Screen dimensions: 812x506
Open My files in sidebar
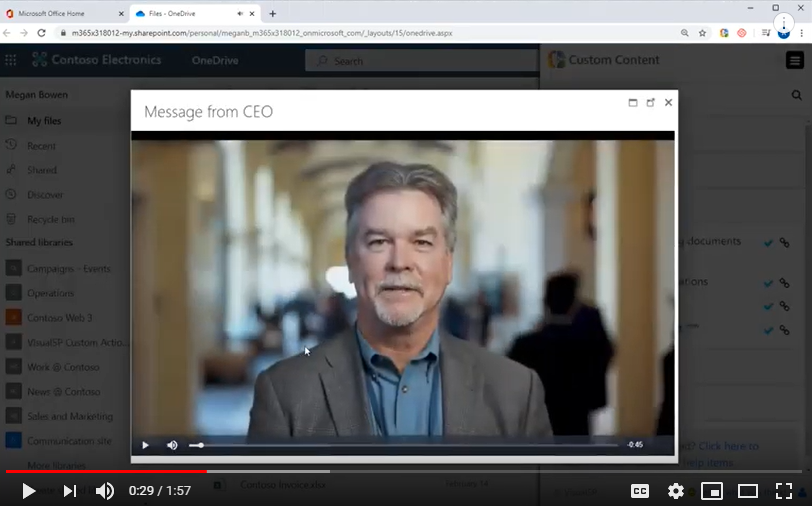[x=44, y=121]
